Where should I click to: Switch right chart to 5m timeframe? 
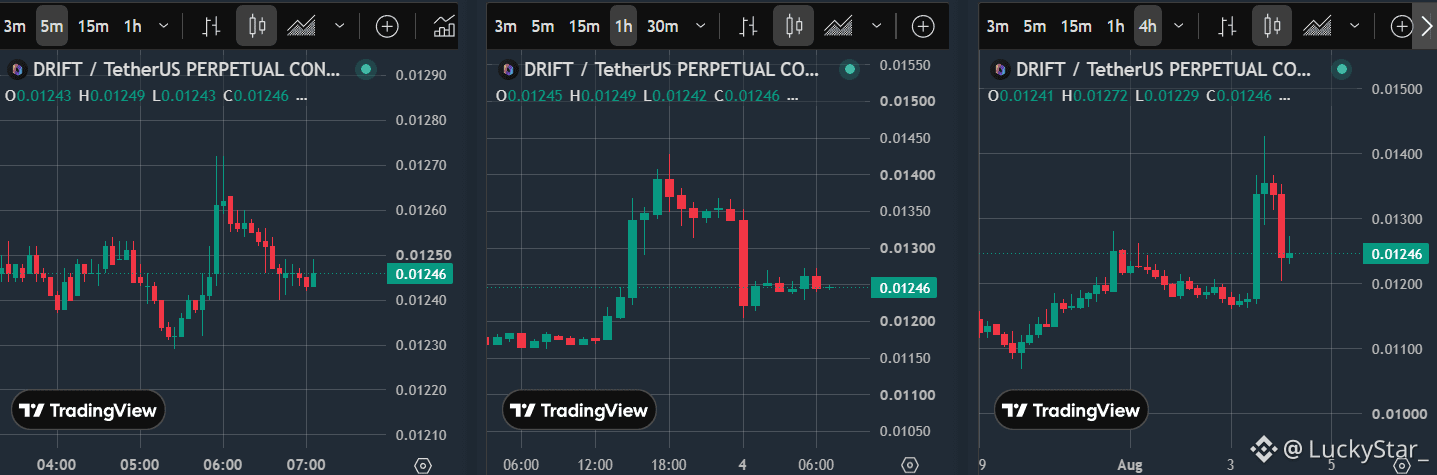tap(1034, 26)
